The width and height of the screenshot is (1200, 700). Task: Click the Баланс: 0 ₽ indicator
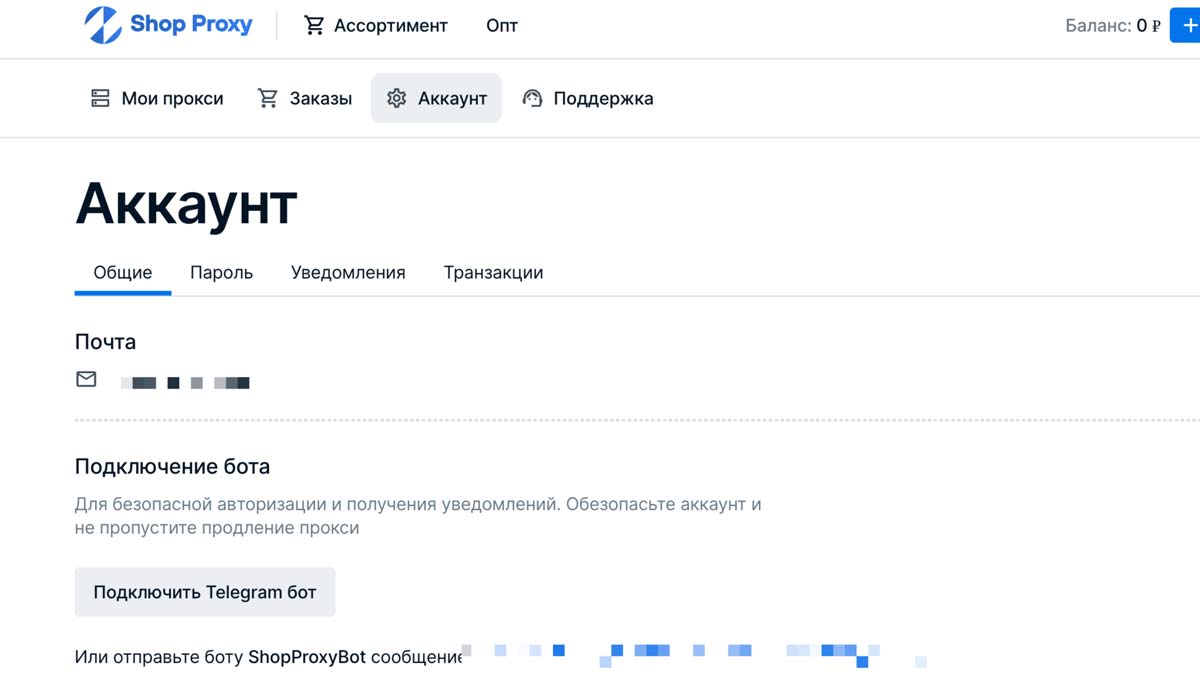coord(1112,26)
